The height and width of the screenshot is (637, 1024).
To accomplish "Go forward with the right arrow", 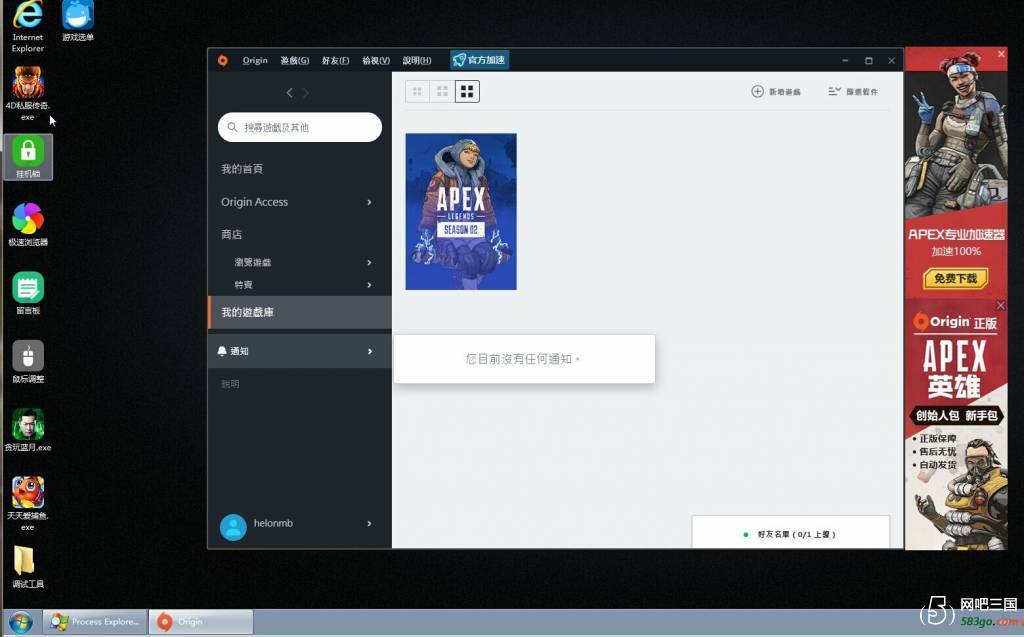I will (x=305, y=93).
